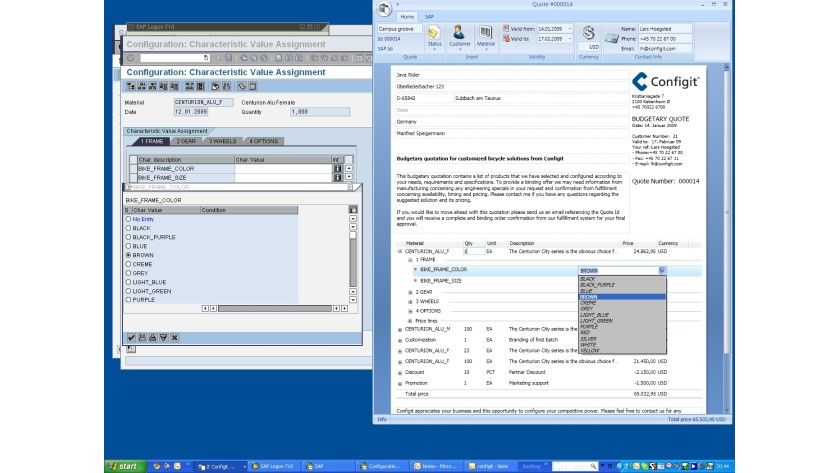The width and height of the screenshot is (840, 473).
Task: Open the BIKE_FRAME_COLOR dropdown showing BROWN
Action: pyautogui.click(x=662, y=271)
